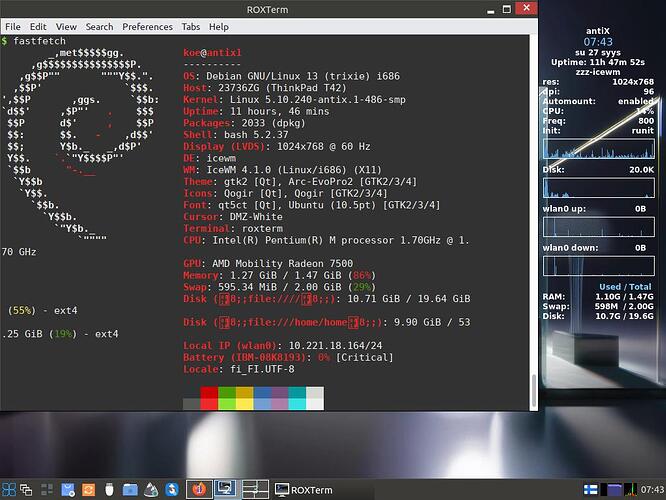Switch to workspace 3 in the pager

point(255,489)
